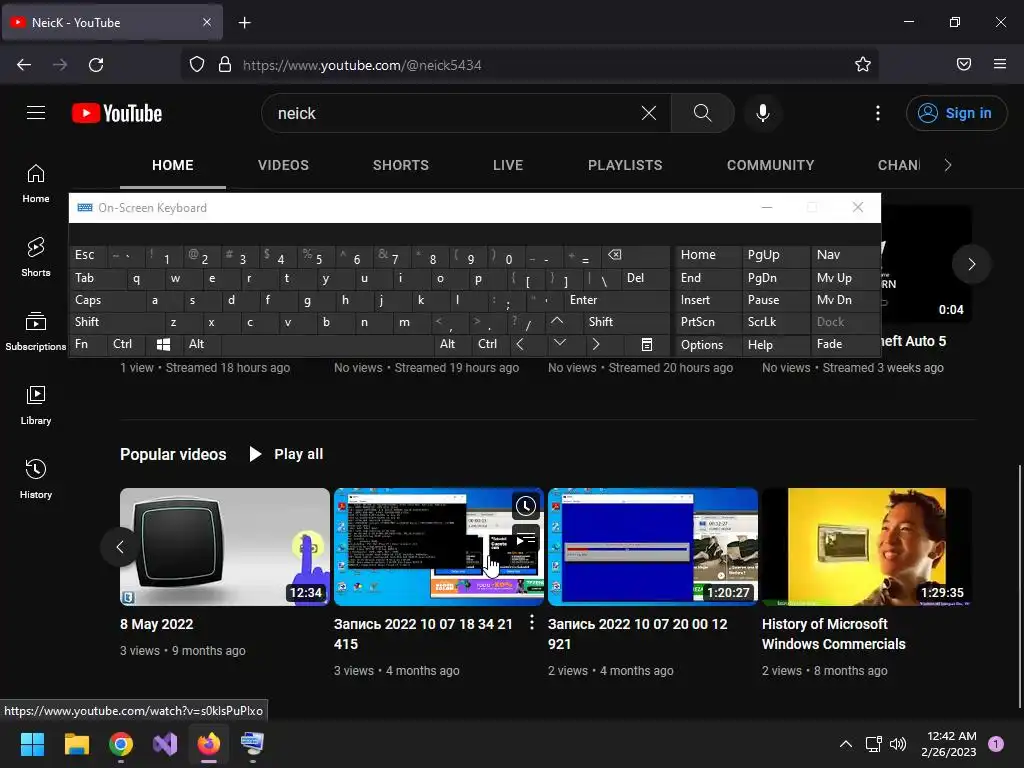The height and width of the screenshot is (768, 1024).
Task: Go back using Firefox back arrow
Action: (x=24, y=65)
